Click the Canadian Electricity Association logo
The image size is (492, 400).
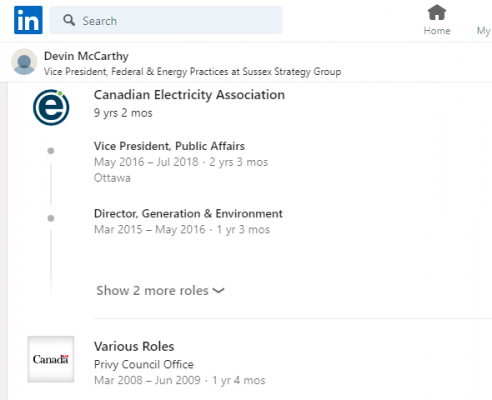51,107
